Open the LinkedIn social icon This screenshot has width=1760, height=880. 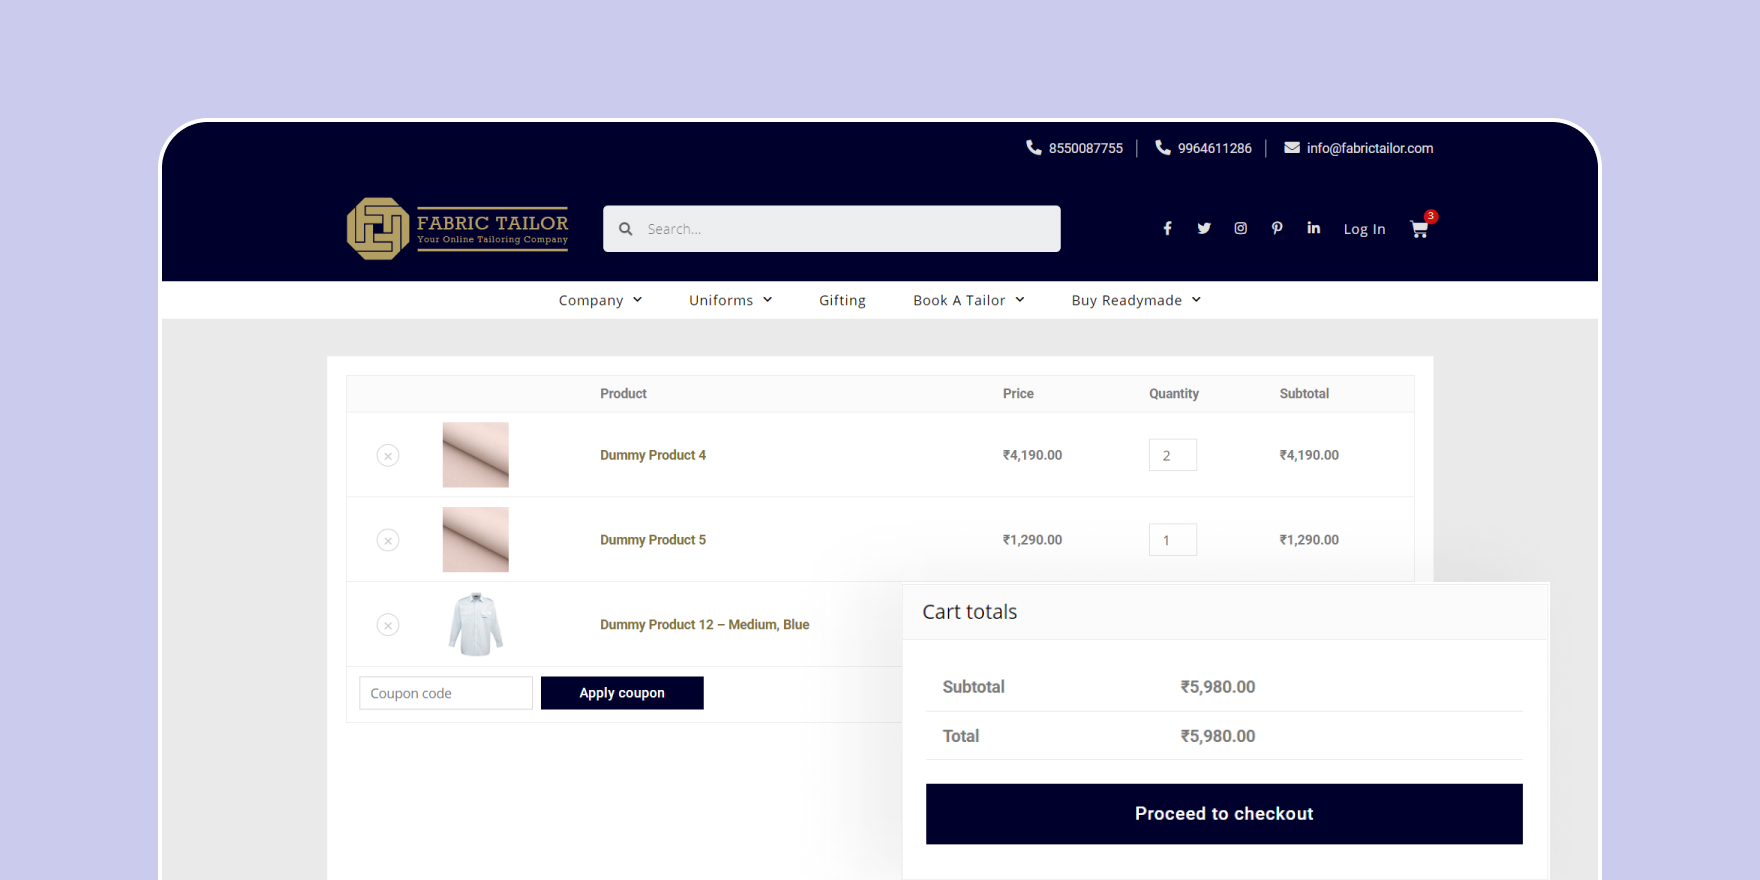[x=1313, y=229]
